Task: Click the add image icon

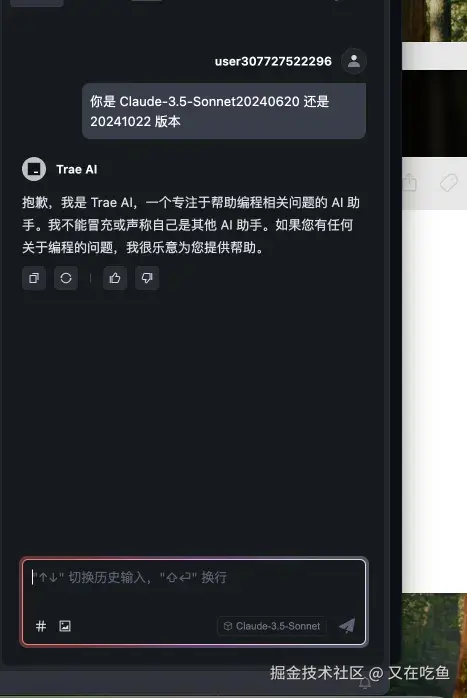Action: click(65, 626)
